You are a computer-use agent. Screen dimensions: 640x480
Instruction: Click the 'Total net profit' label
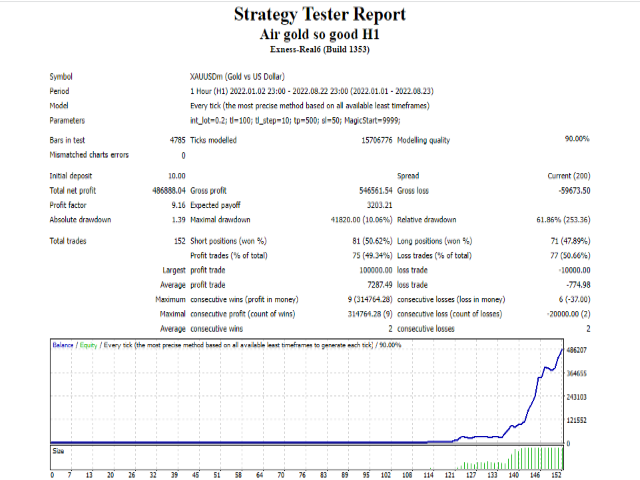(x=73, y=191)
